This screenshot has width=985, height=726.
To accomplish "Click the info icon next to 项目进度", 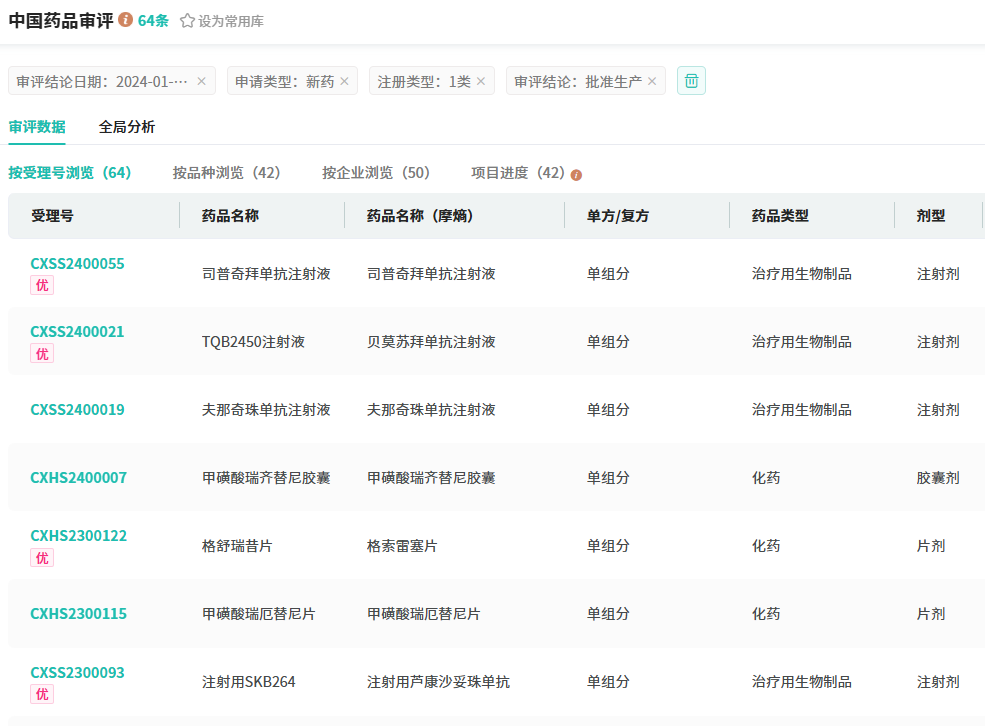I will pyautogui.click(x=576, y=174).
